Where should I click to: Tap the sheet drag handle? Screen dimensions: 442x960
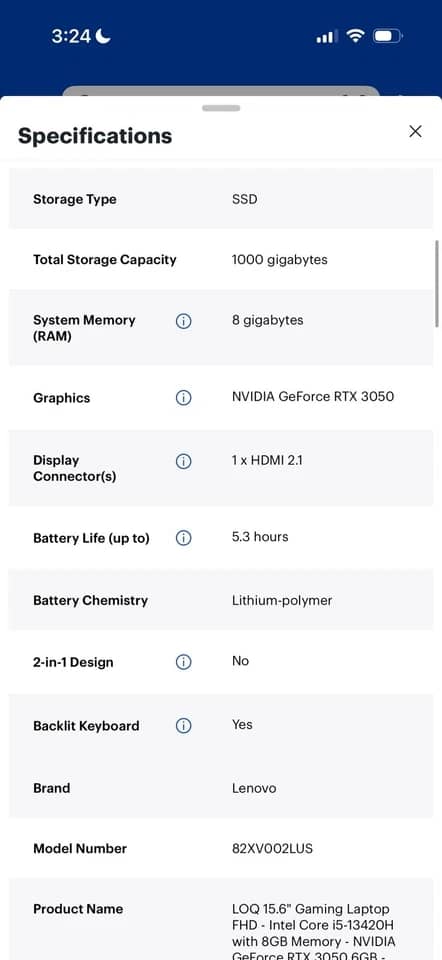pyautogui.click(x=221, y=108)
